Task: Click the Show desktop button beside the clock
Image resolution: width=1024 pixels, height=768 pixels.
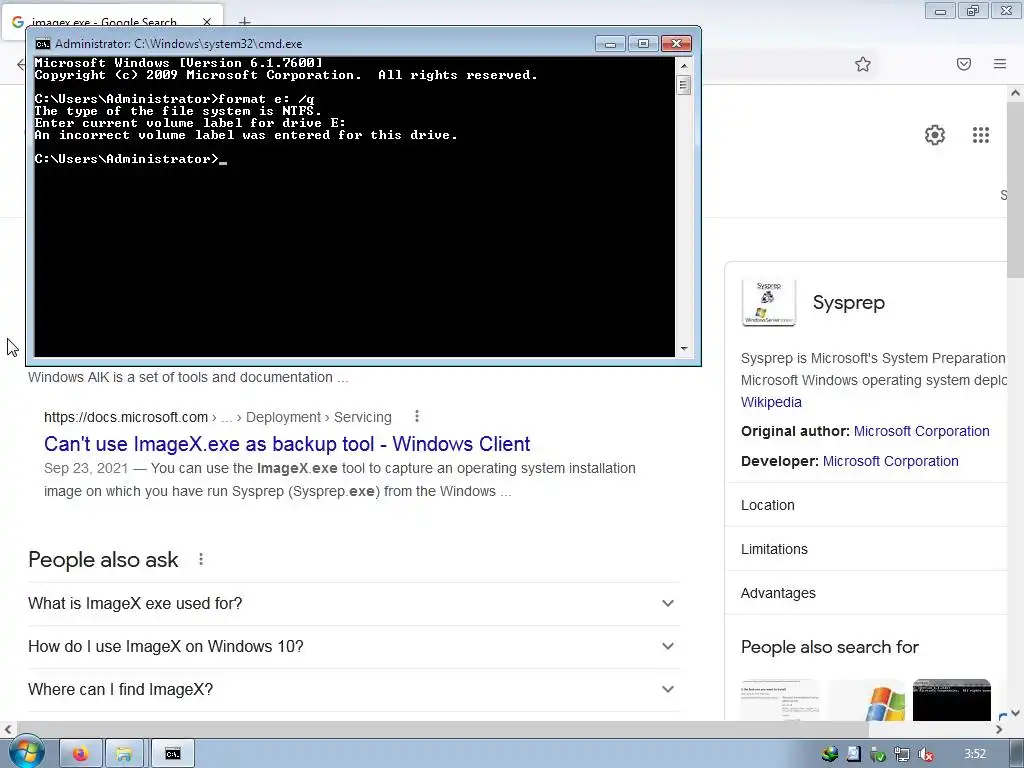Action: 1019,754
